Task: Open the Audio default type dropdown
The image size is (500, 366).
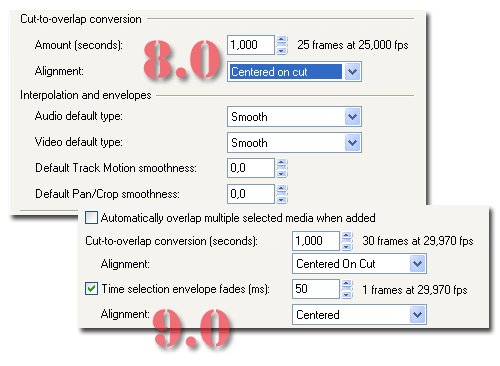Action: 294,117
